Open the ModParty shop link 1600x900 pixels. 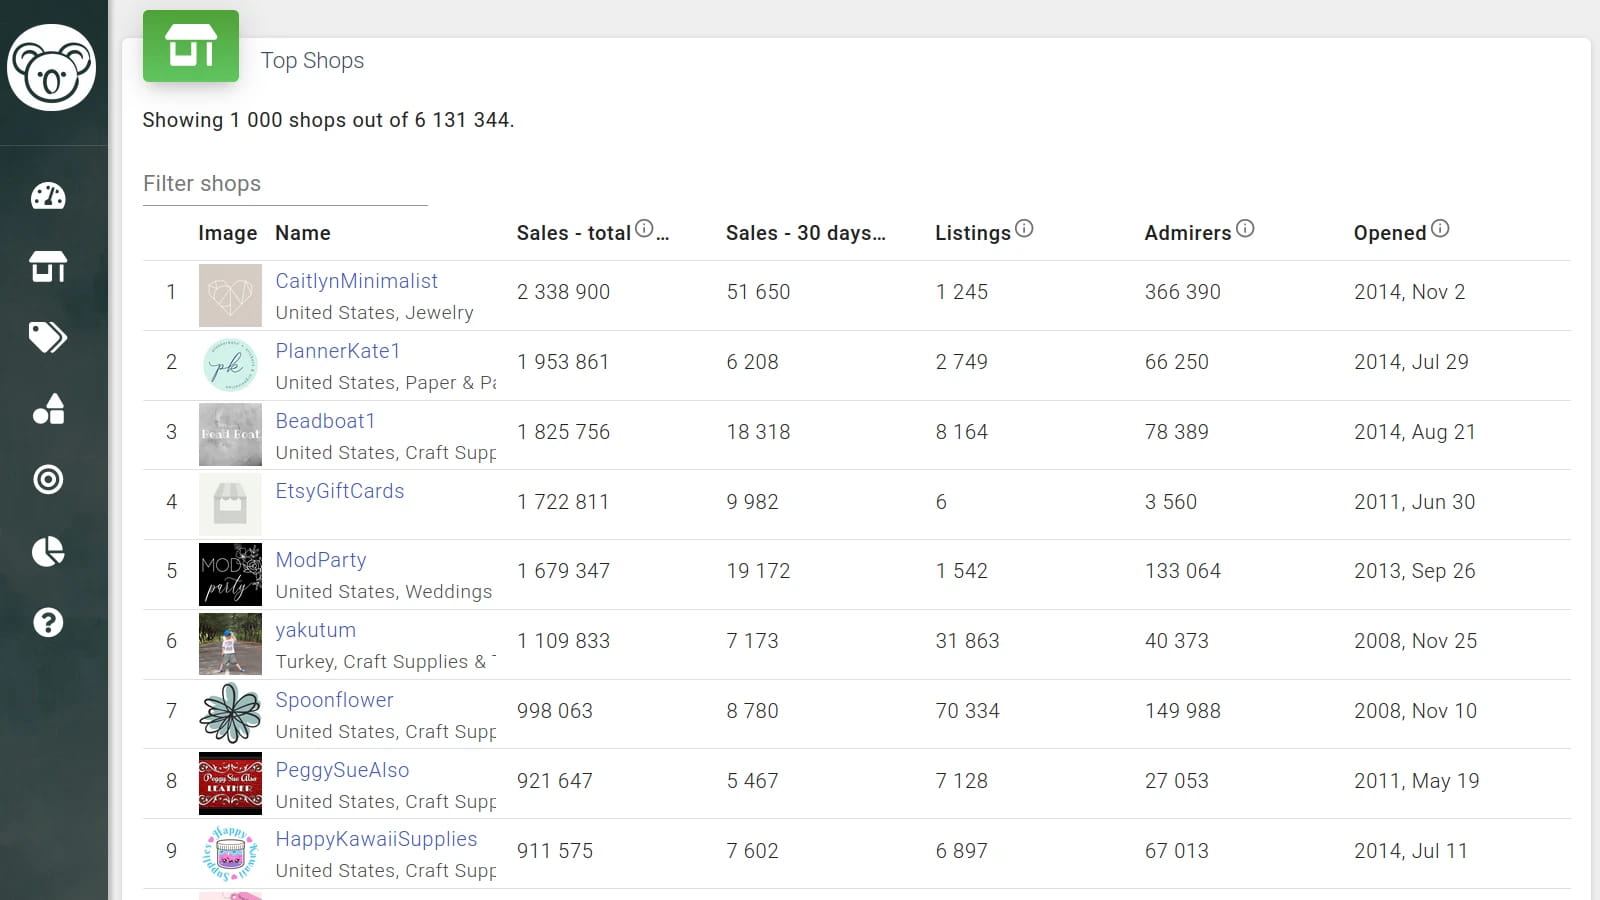321,560
